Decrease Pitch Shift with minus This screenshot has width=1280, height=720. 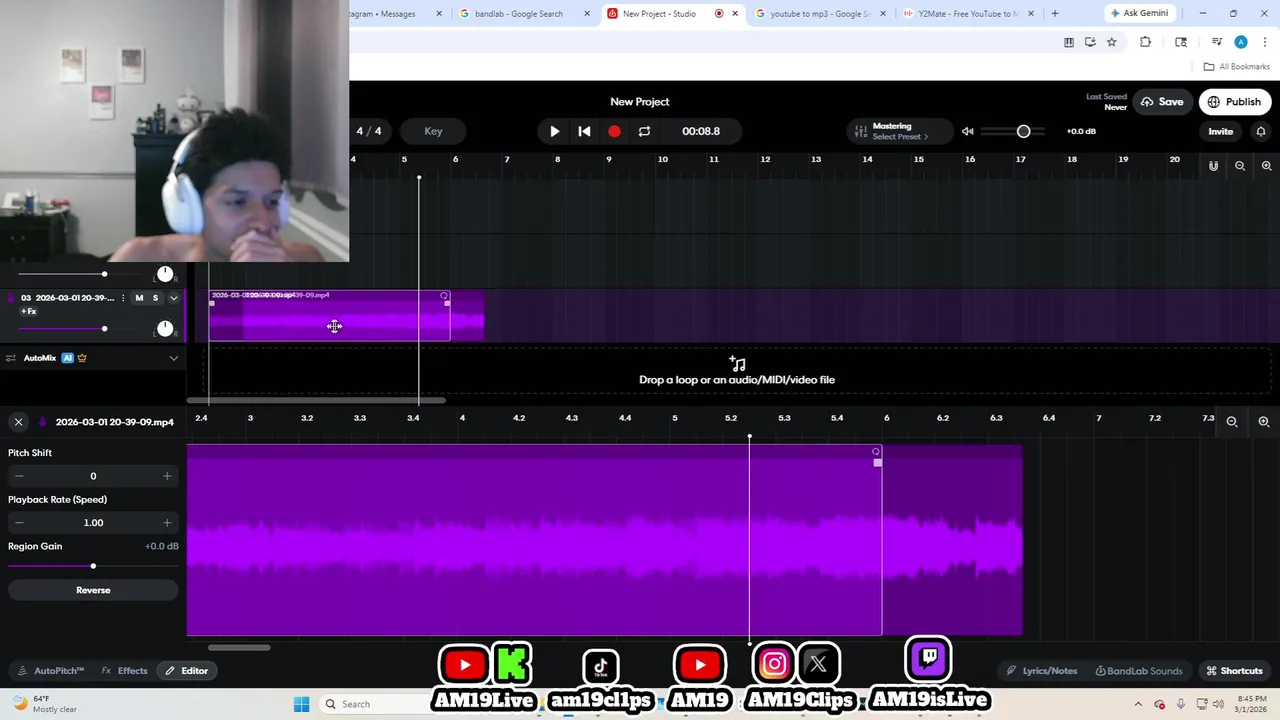click(19, 476)
